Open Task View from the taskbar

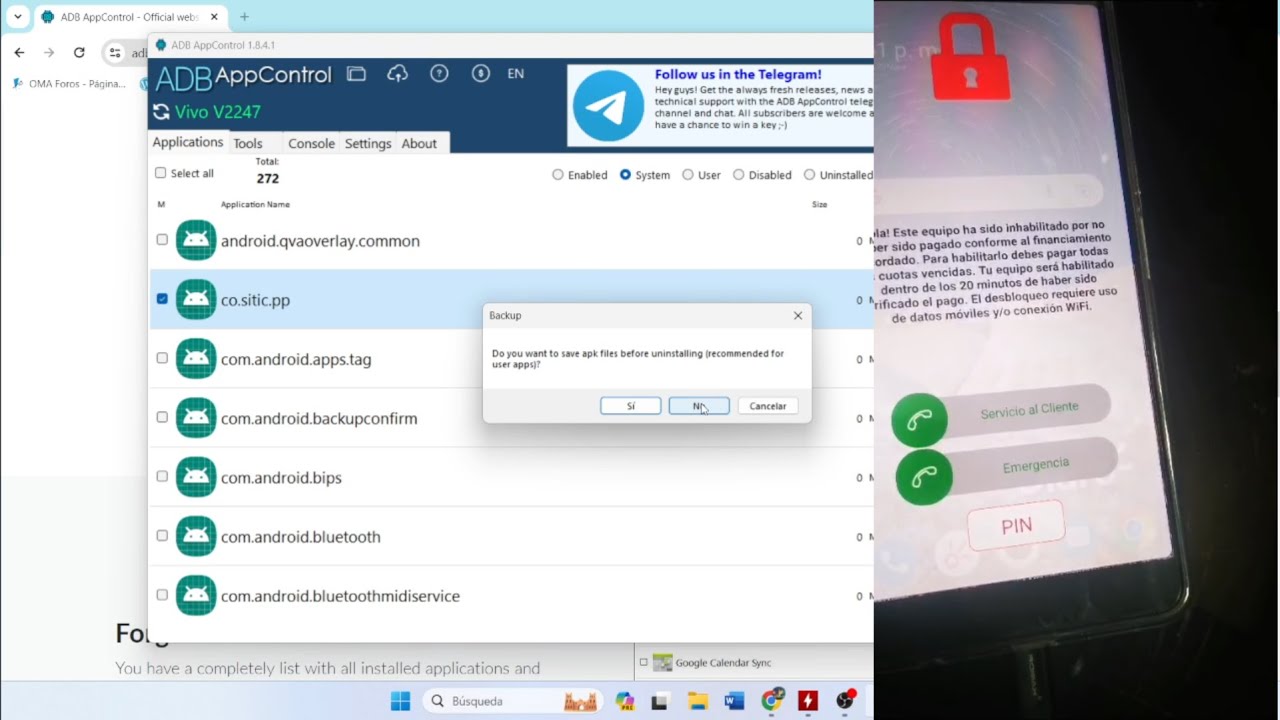659,701
